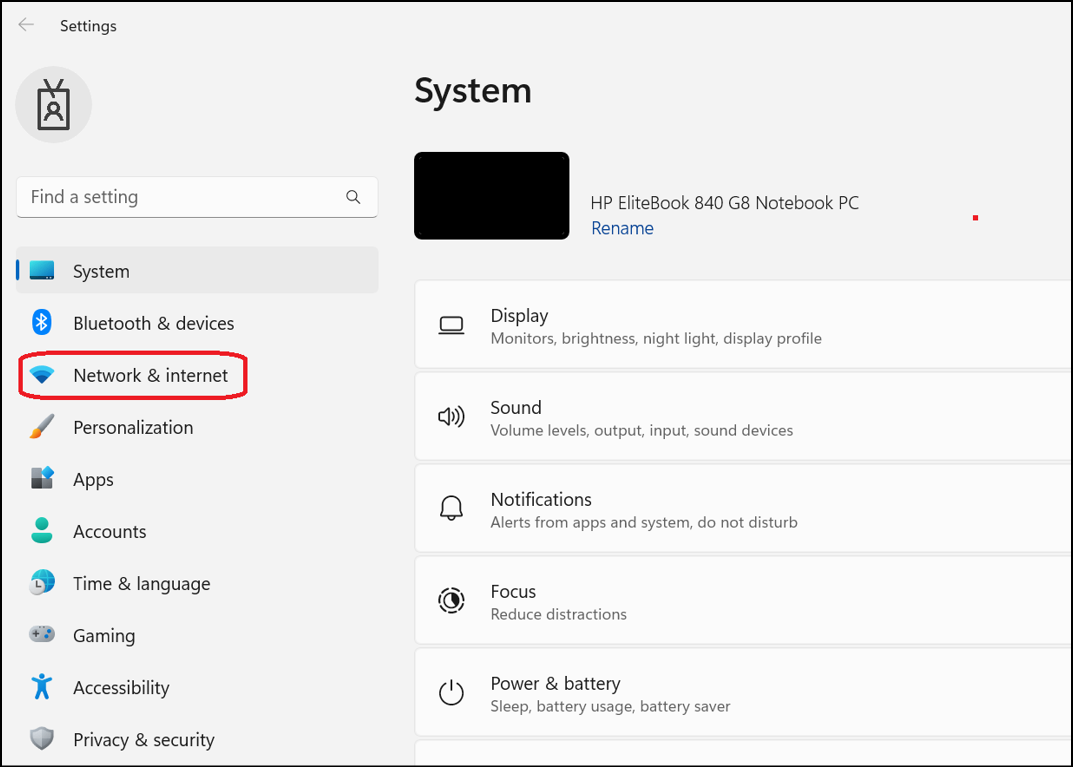
Task: Click the Notifications bell icon
Action: click(451, 508)
